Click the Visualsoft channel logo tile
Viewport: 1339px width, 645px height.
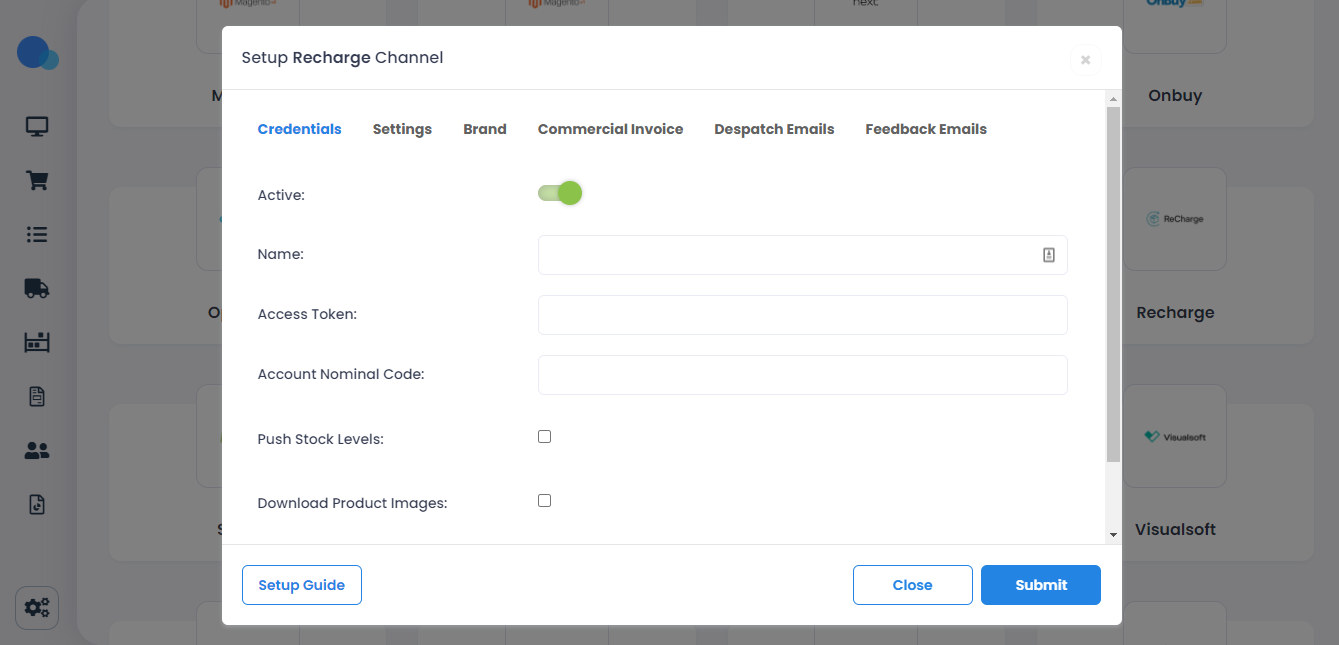[1175, 437]
